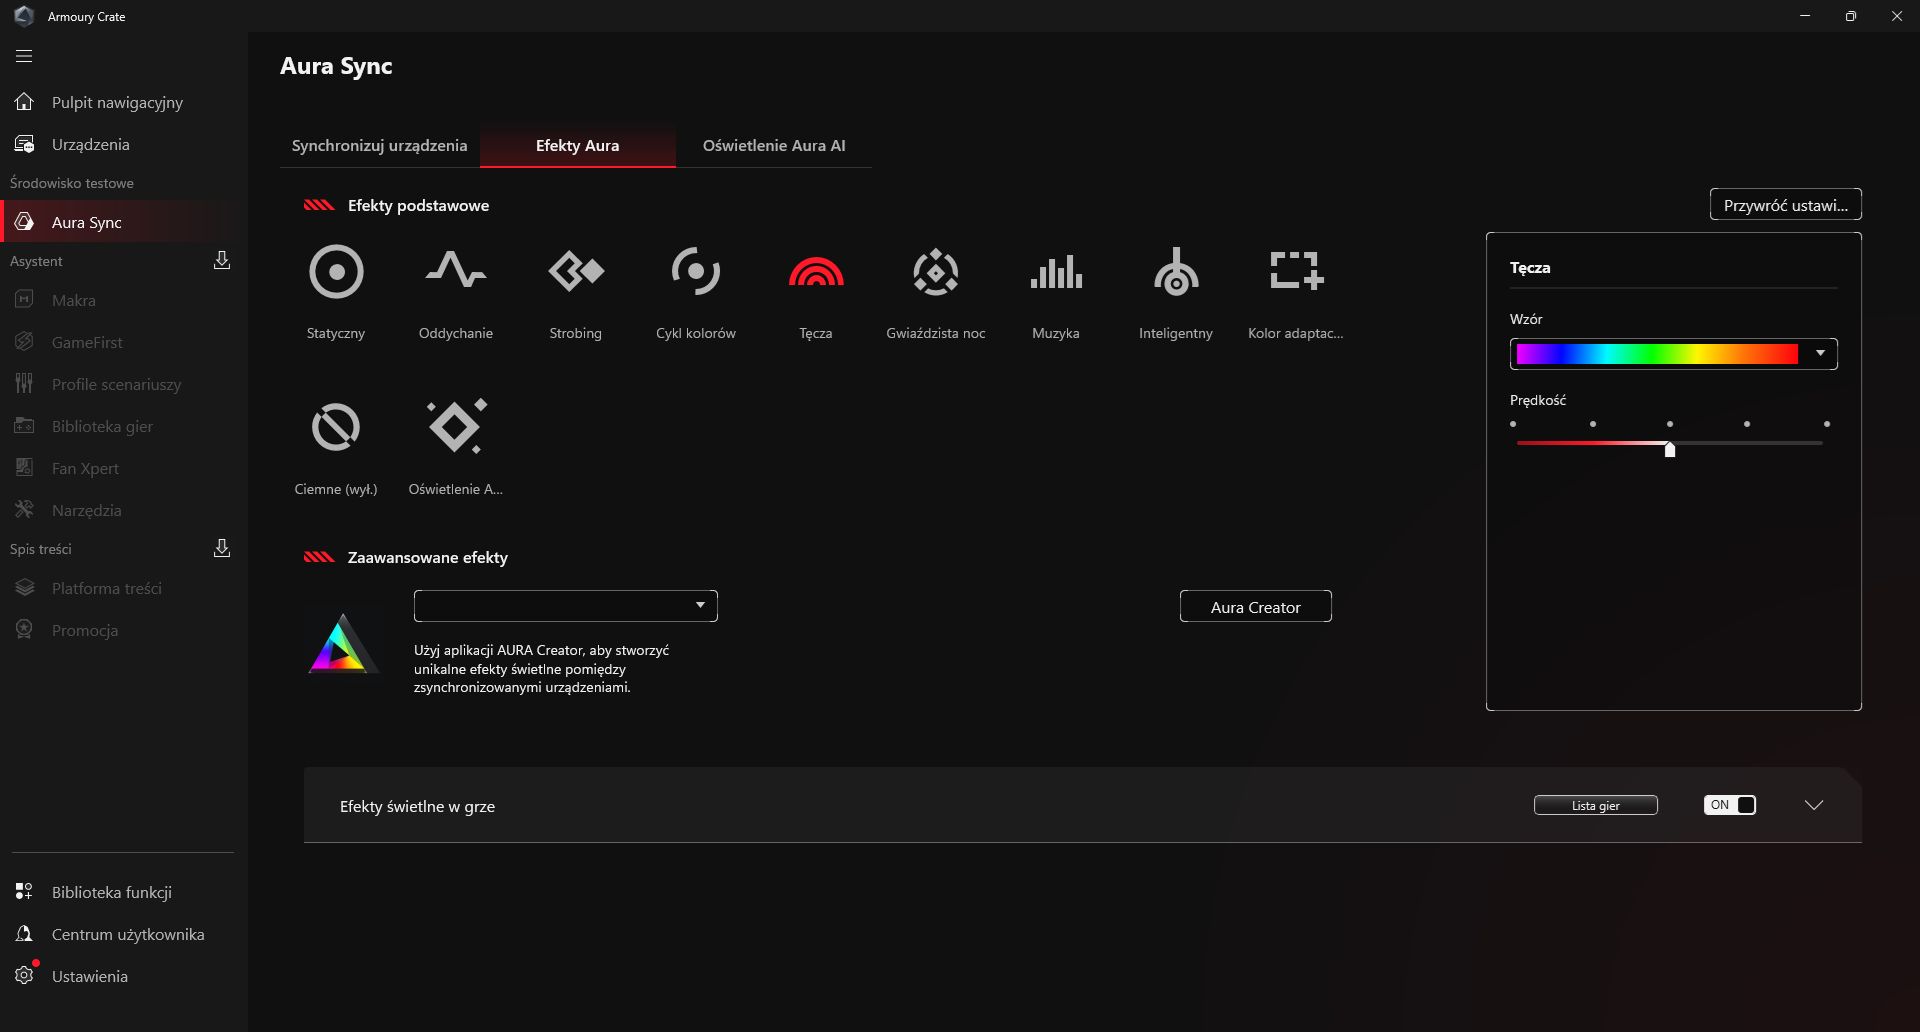
Task: Open the Wzór rainbow pattern dropdown
Action: click(1674, 354)
